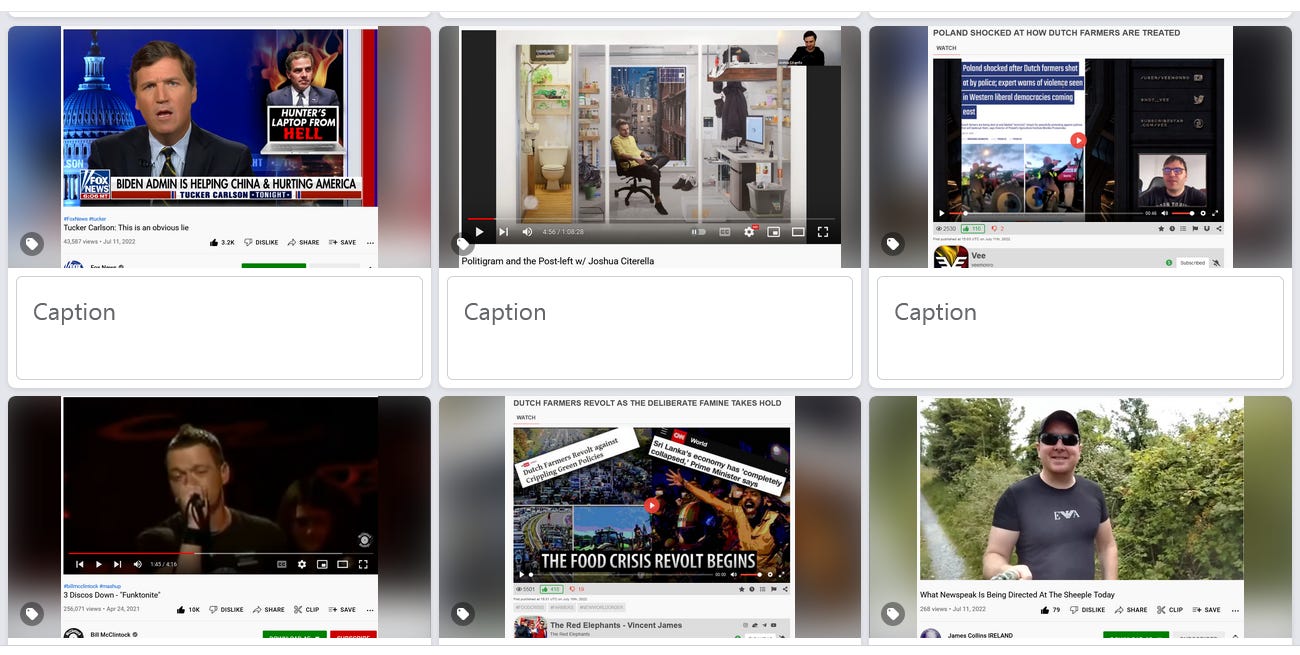The height and width of the screenshot is (655, 1300).
Task: Open the tag icon on the 3 Discos Down image
Action: 32,614
